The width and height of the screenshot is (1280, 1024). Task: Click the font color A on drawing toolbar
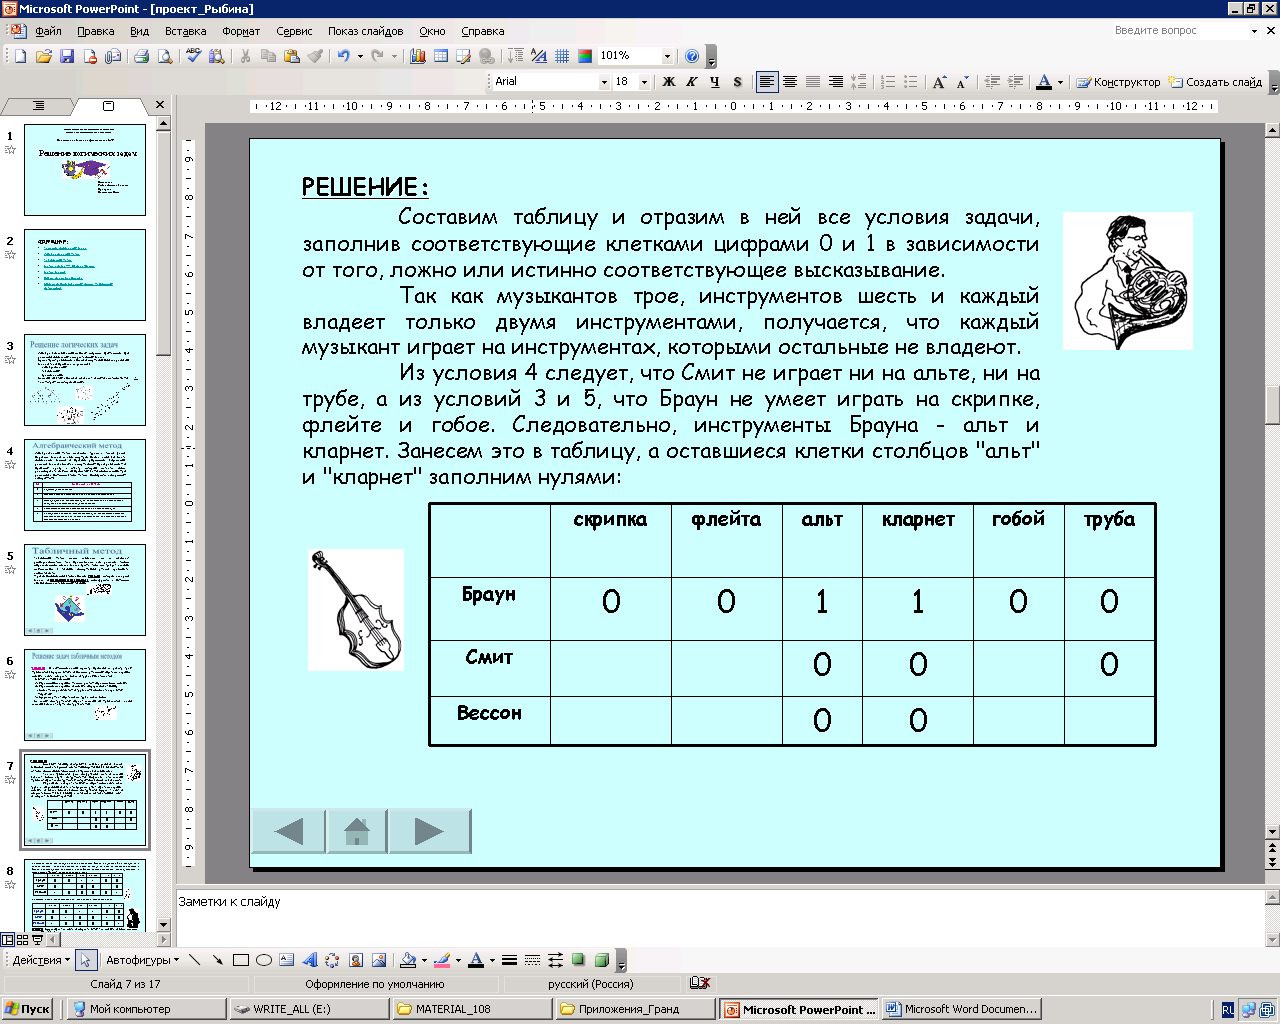tap(476, 960)
